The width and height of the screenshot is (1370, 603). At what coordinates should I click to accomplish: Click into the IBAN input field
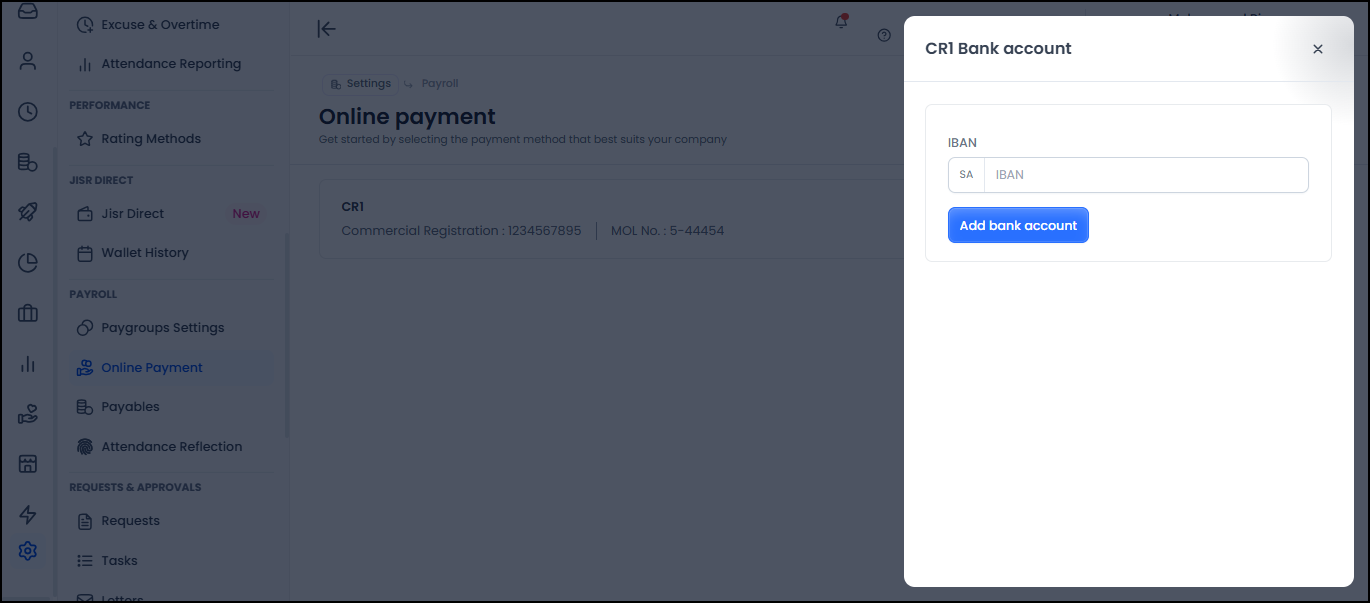coord(1145,175)
